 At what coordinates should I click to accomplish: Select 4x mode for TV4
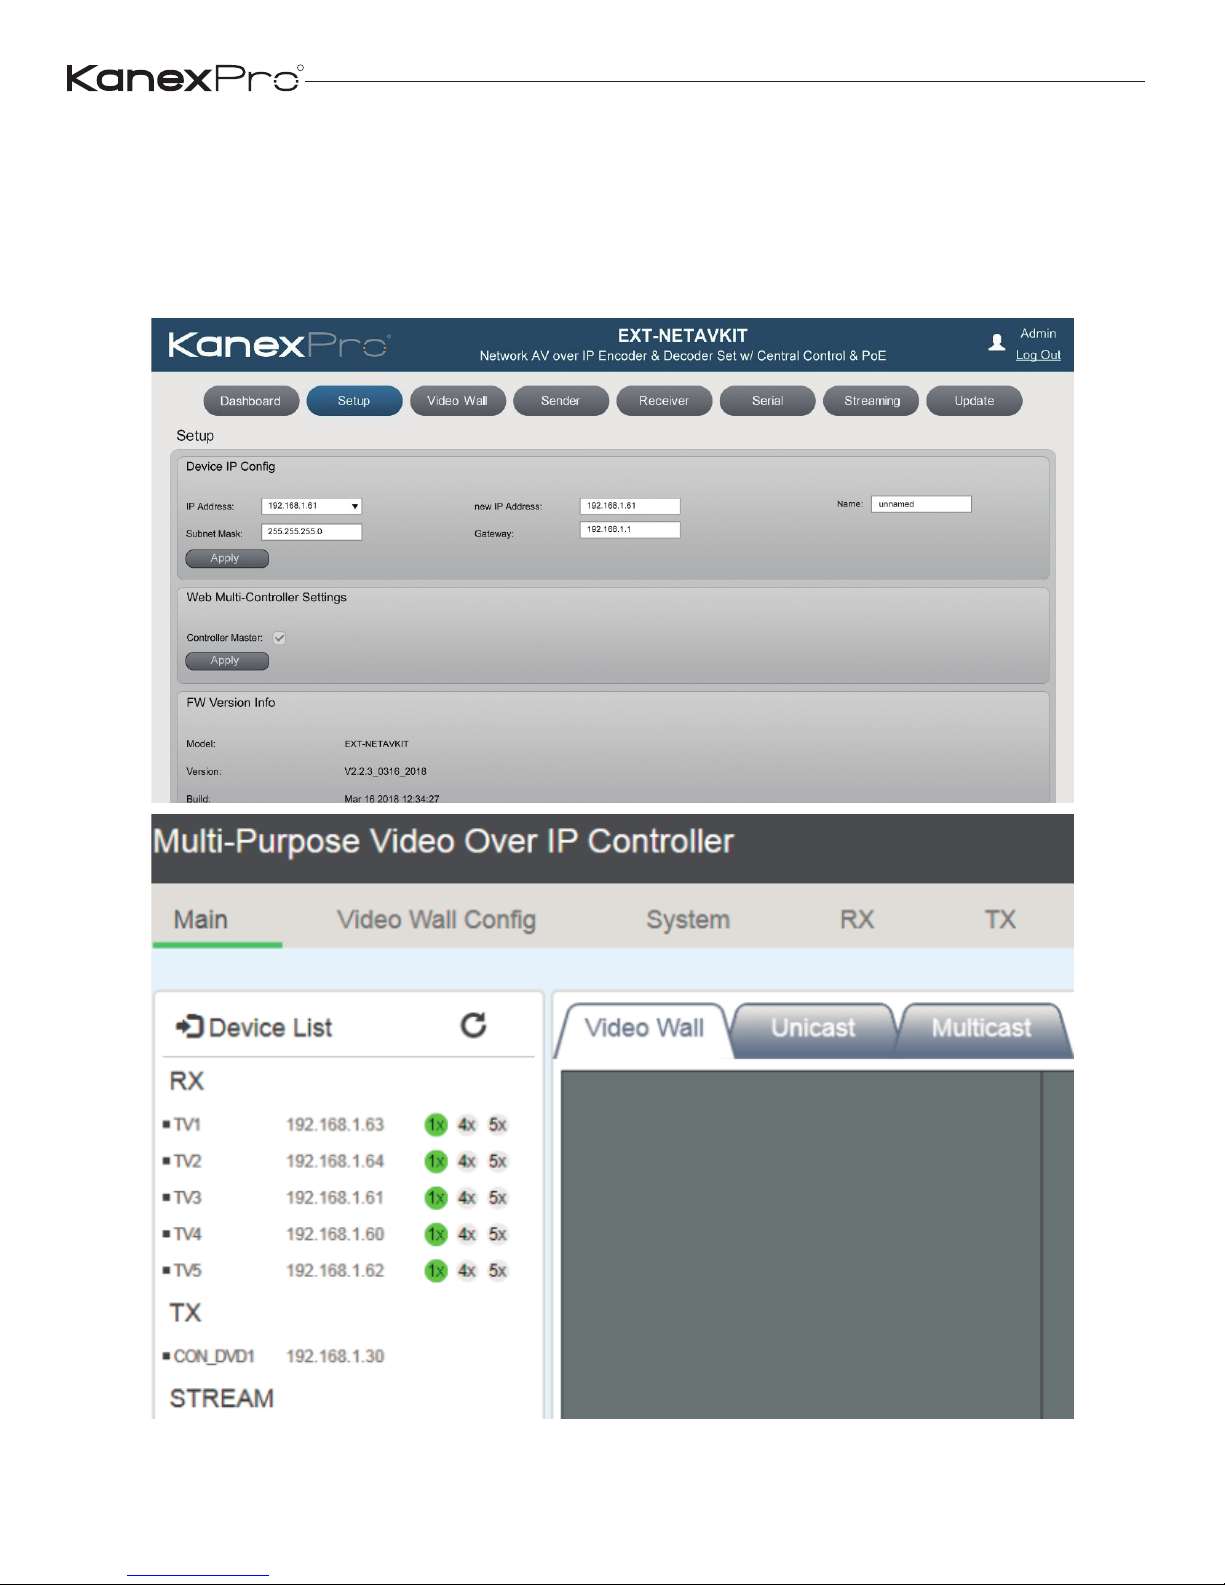coord(467,1234)
